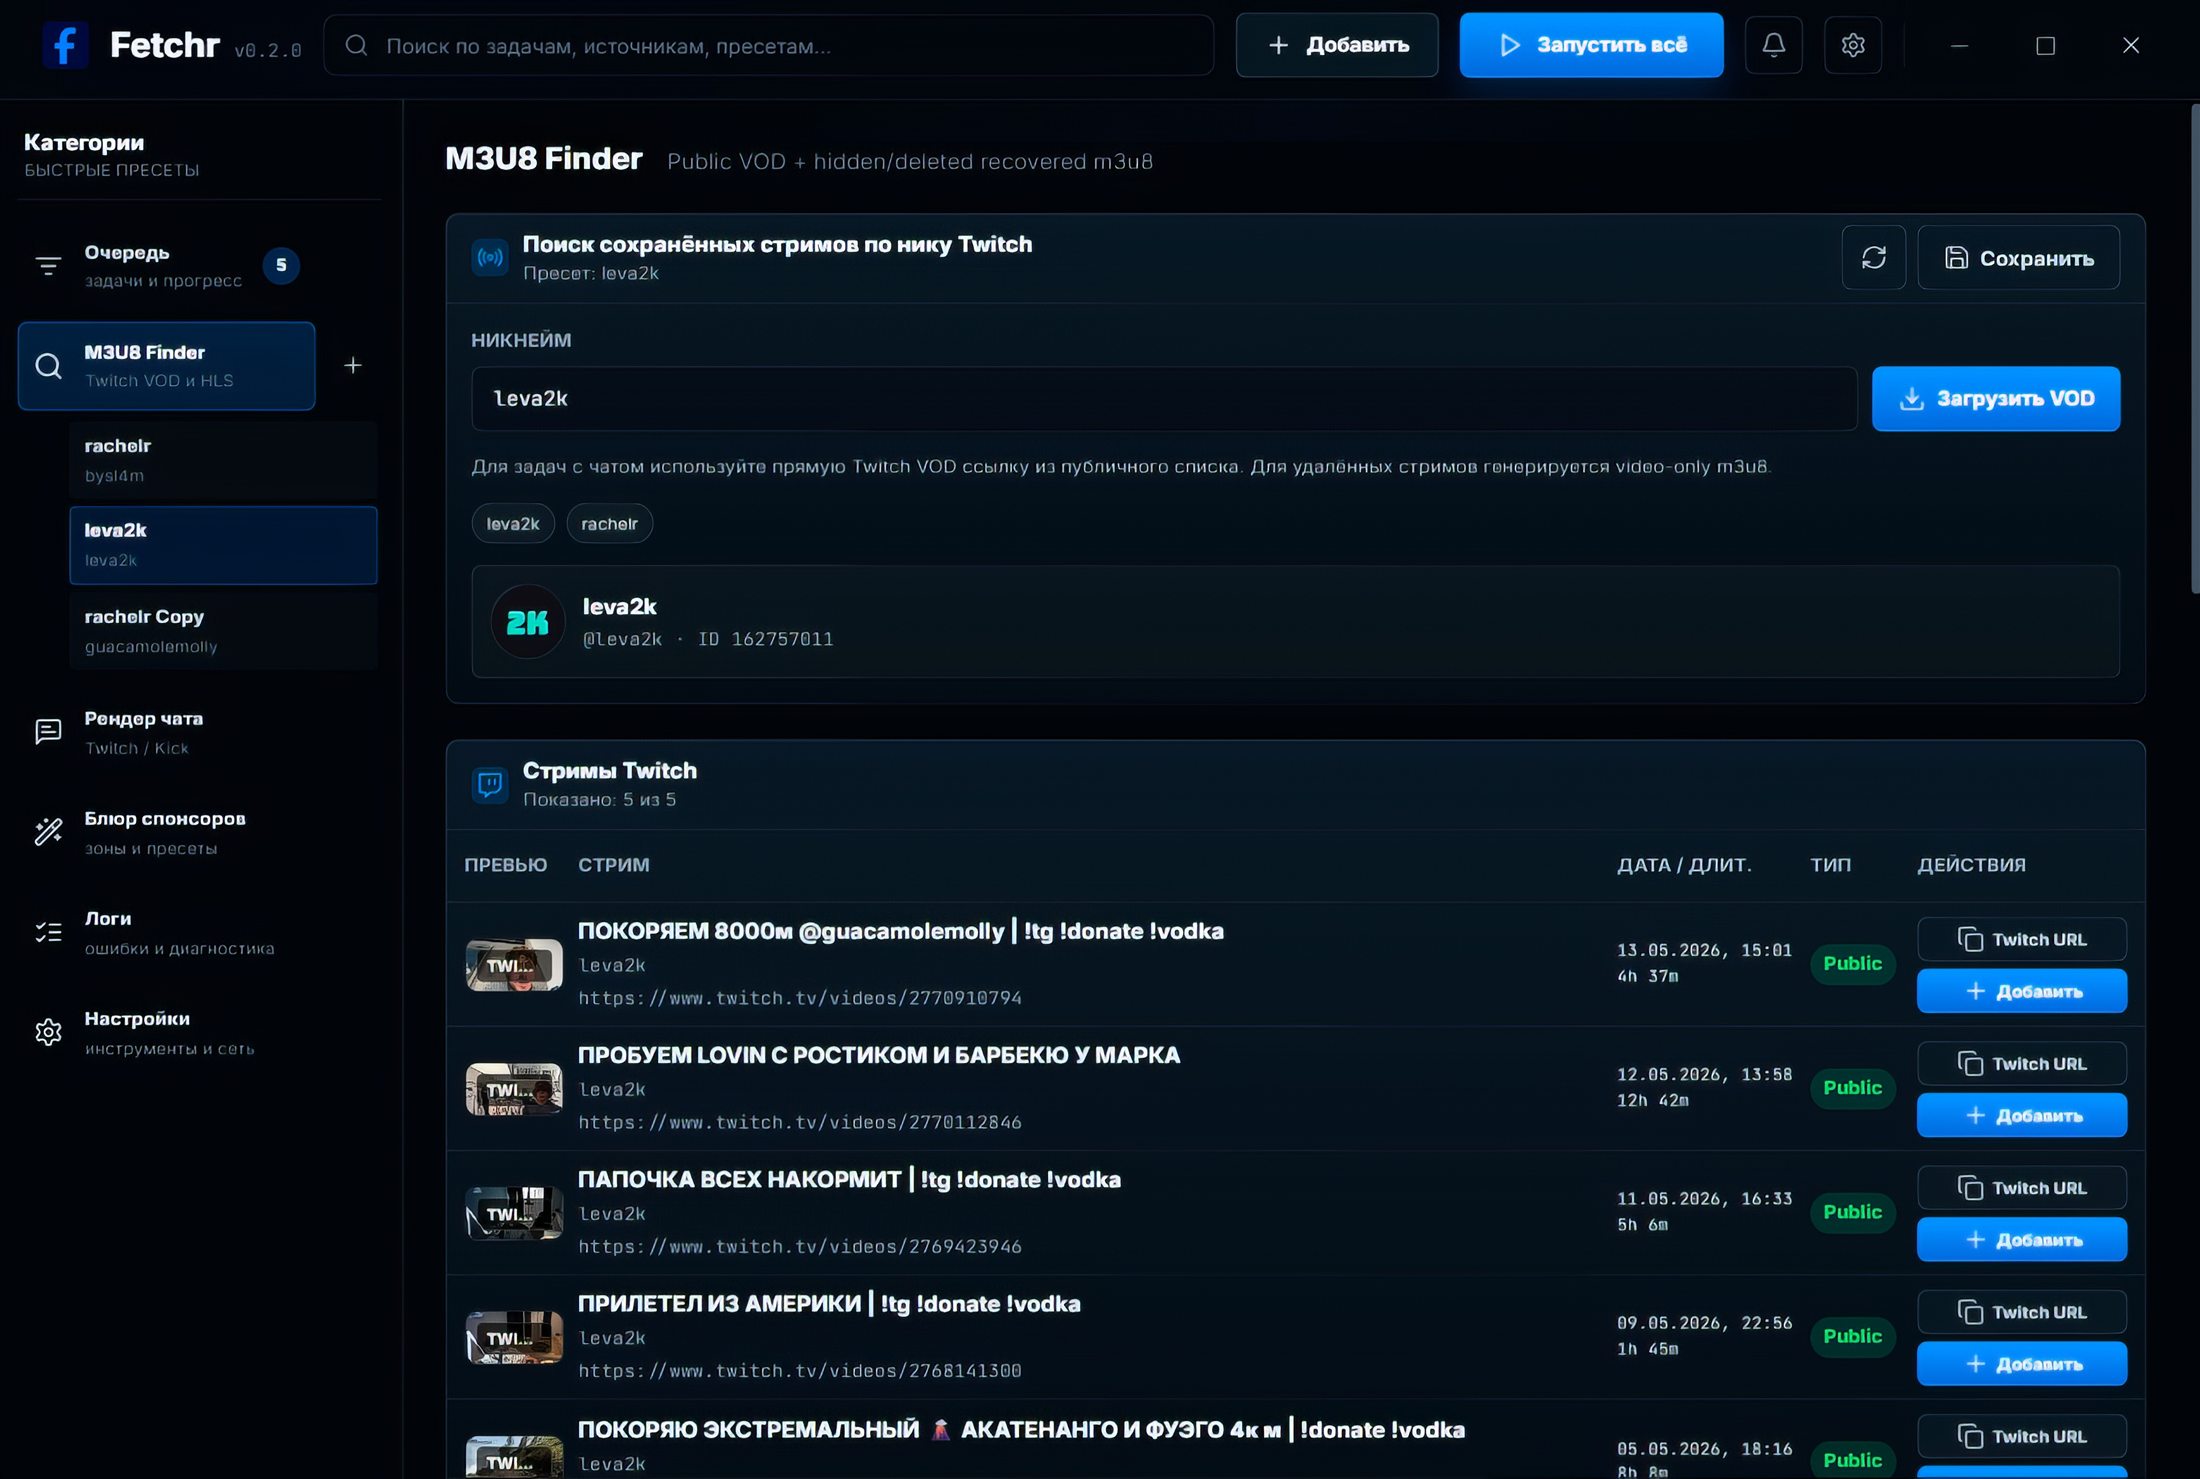
Task: Click the top Добавить button
Action: click(x=1337, y=45)
